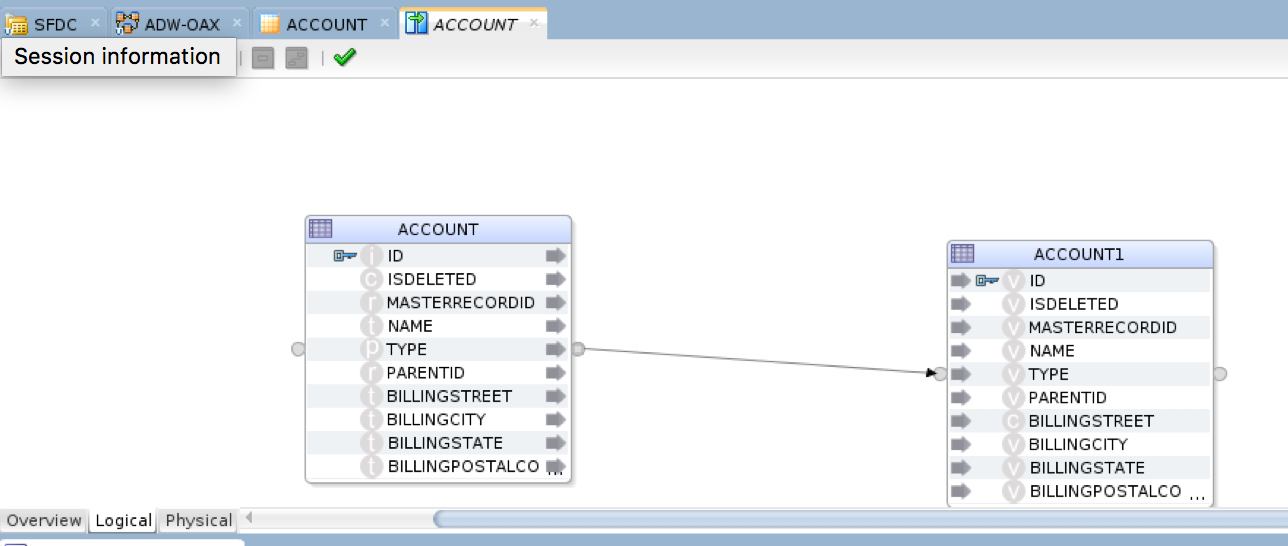1288x546 pixels.
Task: Click the Session information tooltip label
Action: [117, 56]
